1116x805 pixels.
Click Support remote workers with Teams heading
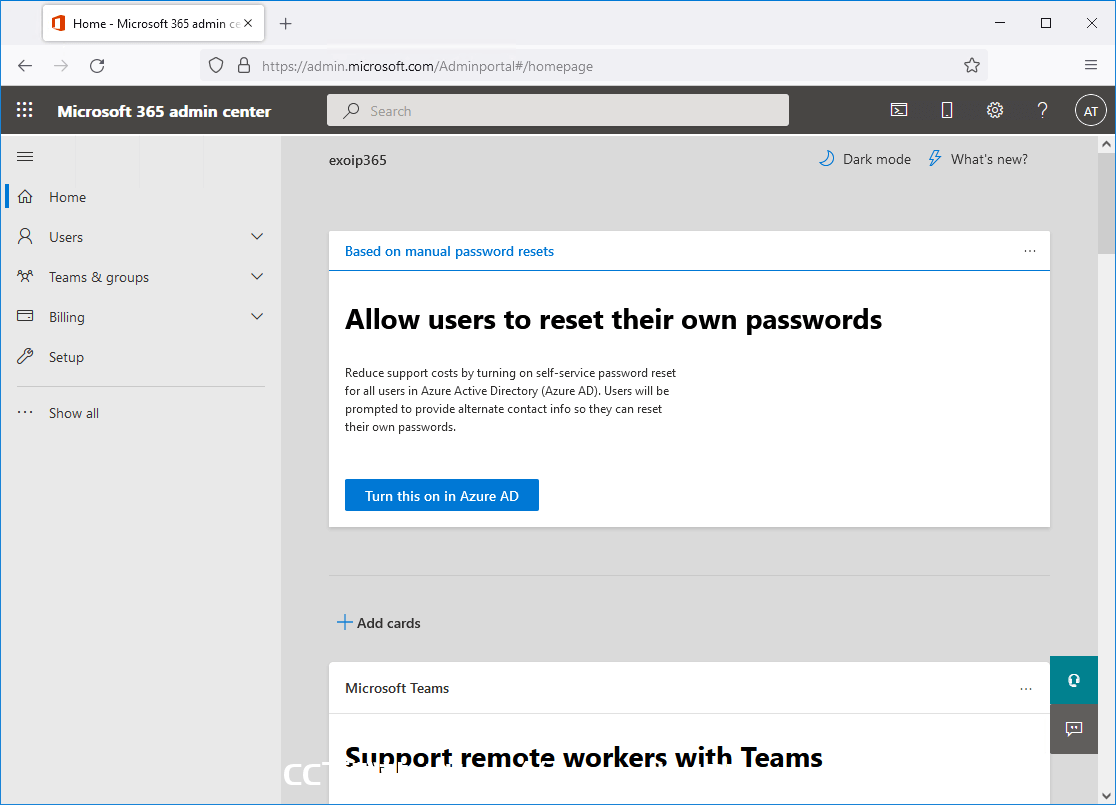(x=584, y=757)
